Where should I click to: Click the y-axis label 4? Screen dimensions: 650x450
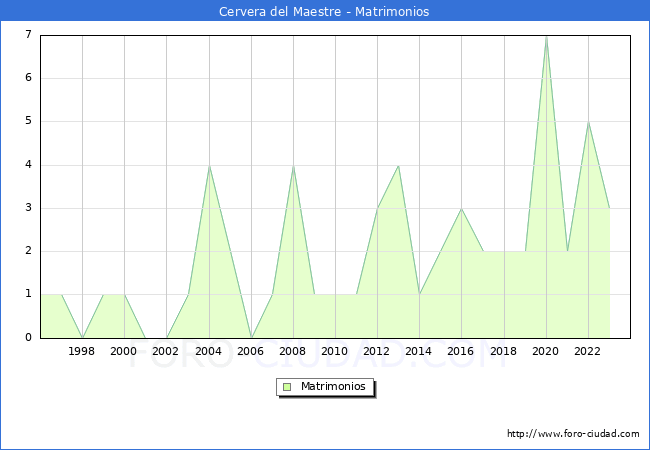coord(28,165)
